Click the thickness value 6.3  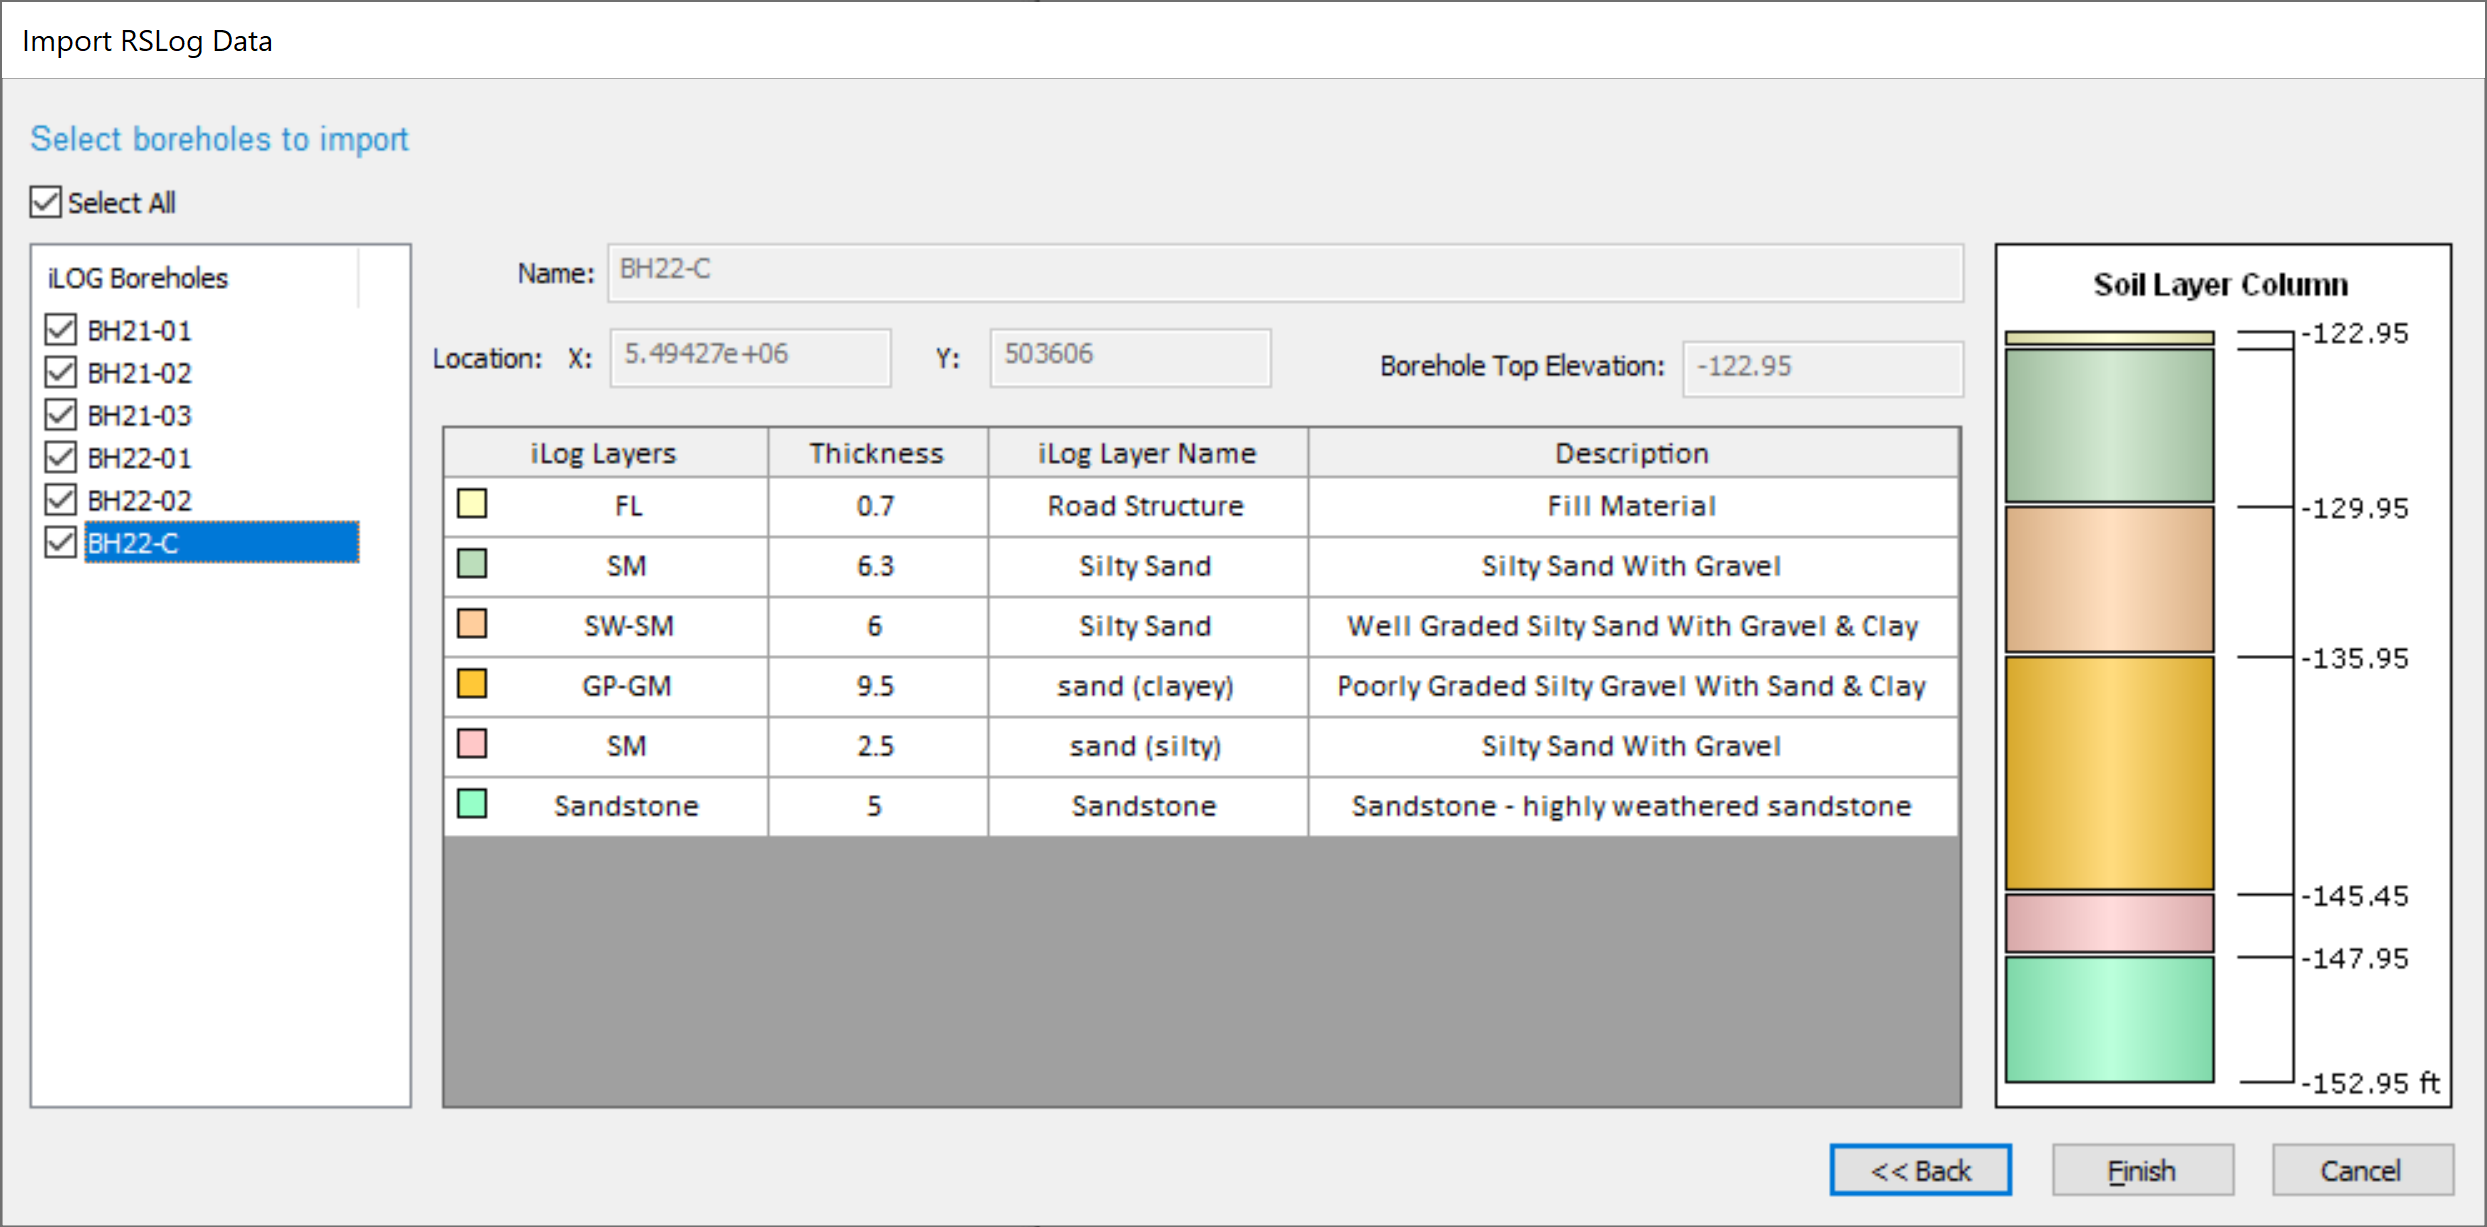[877, 566]
